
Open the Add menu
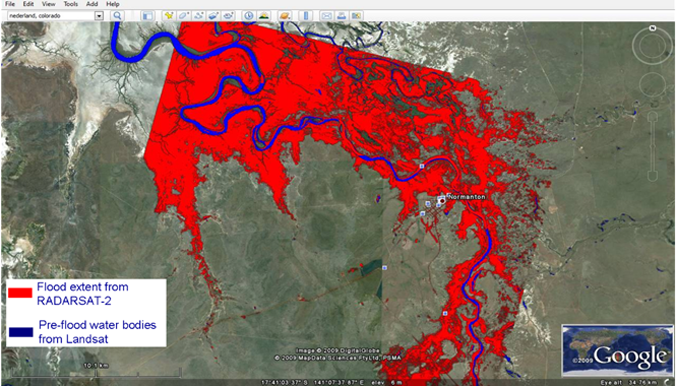click(x=92, y=4)
